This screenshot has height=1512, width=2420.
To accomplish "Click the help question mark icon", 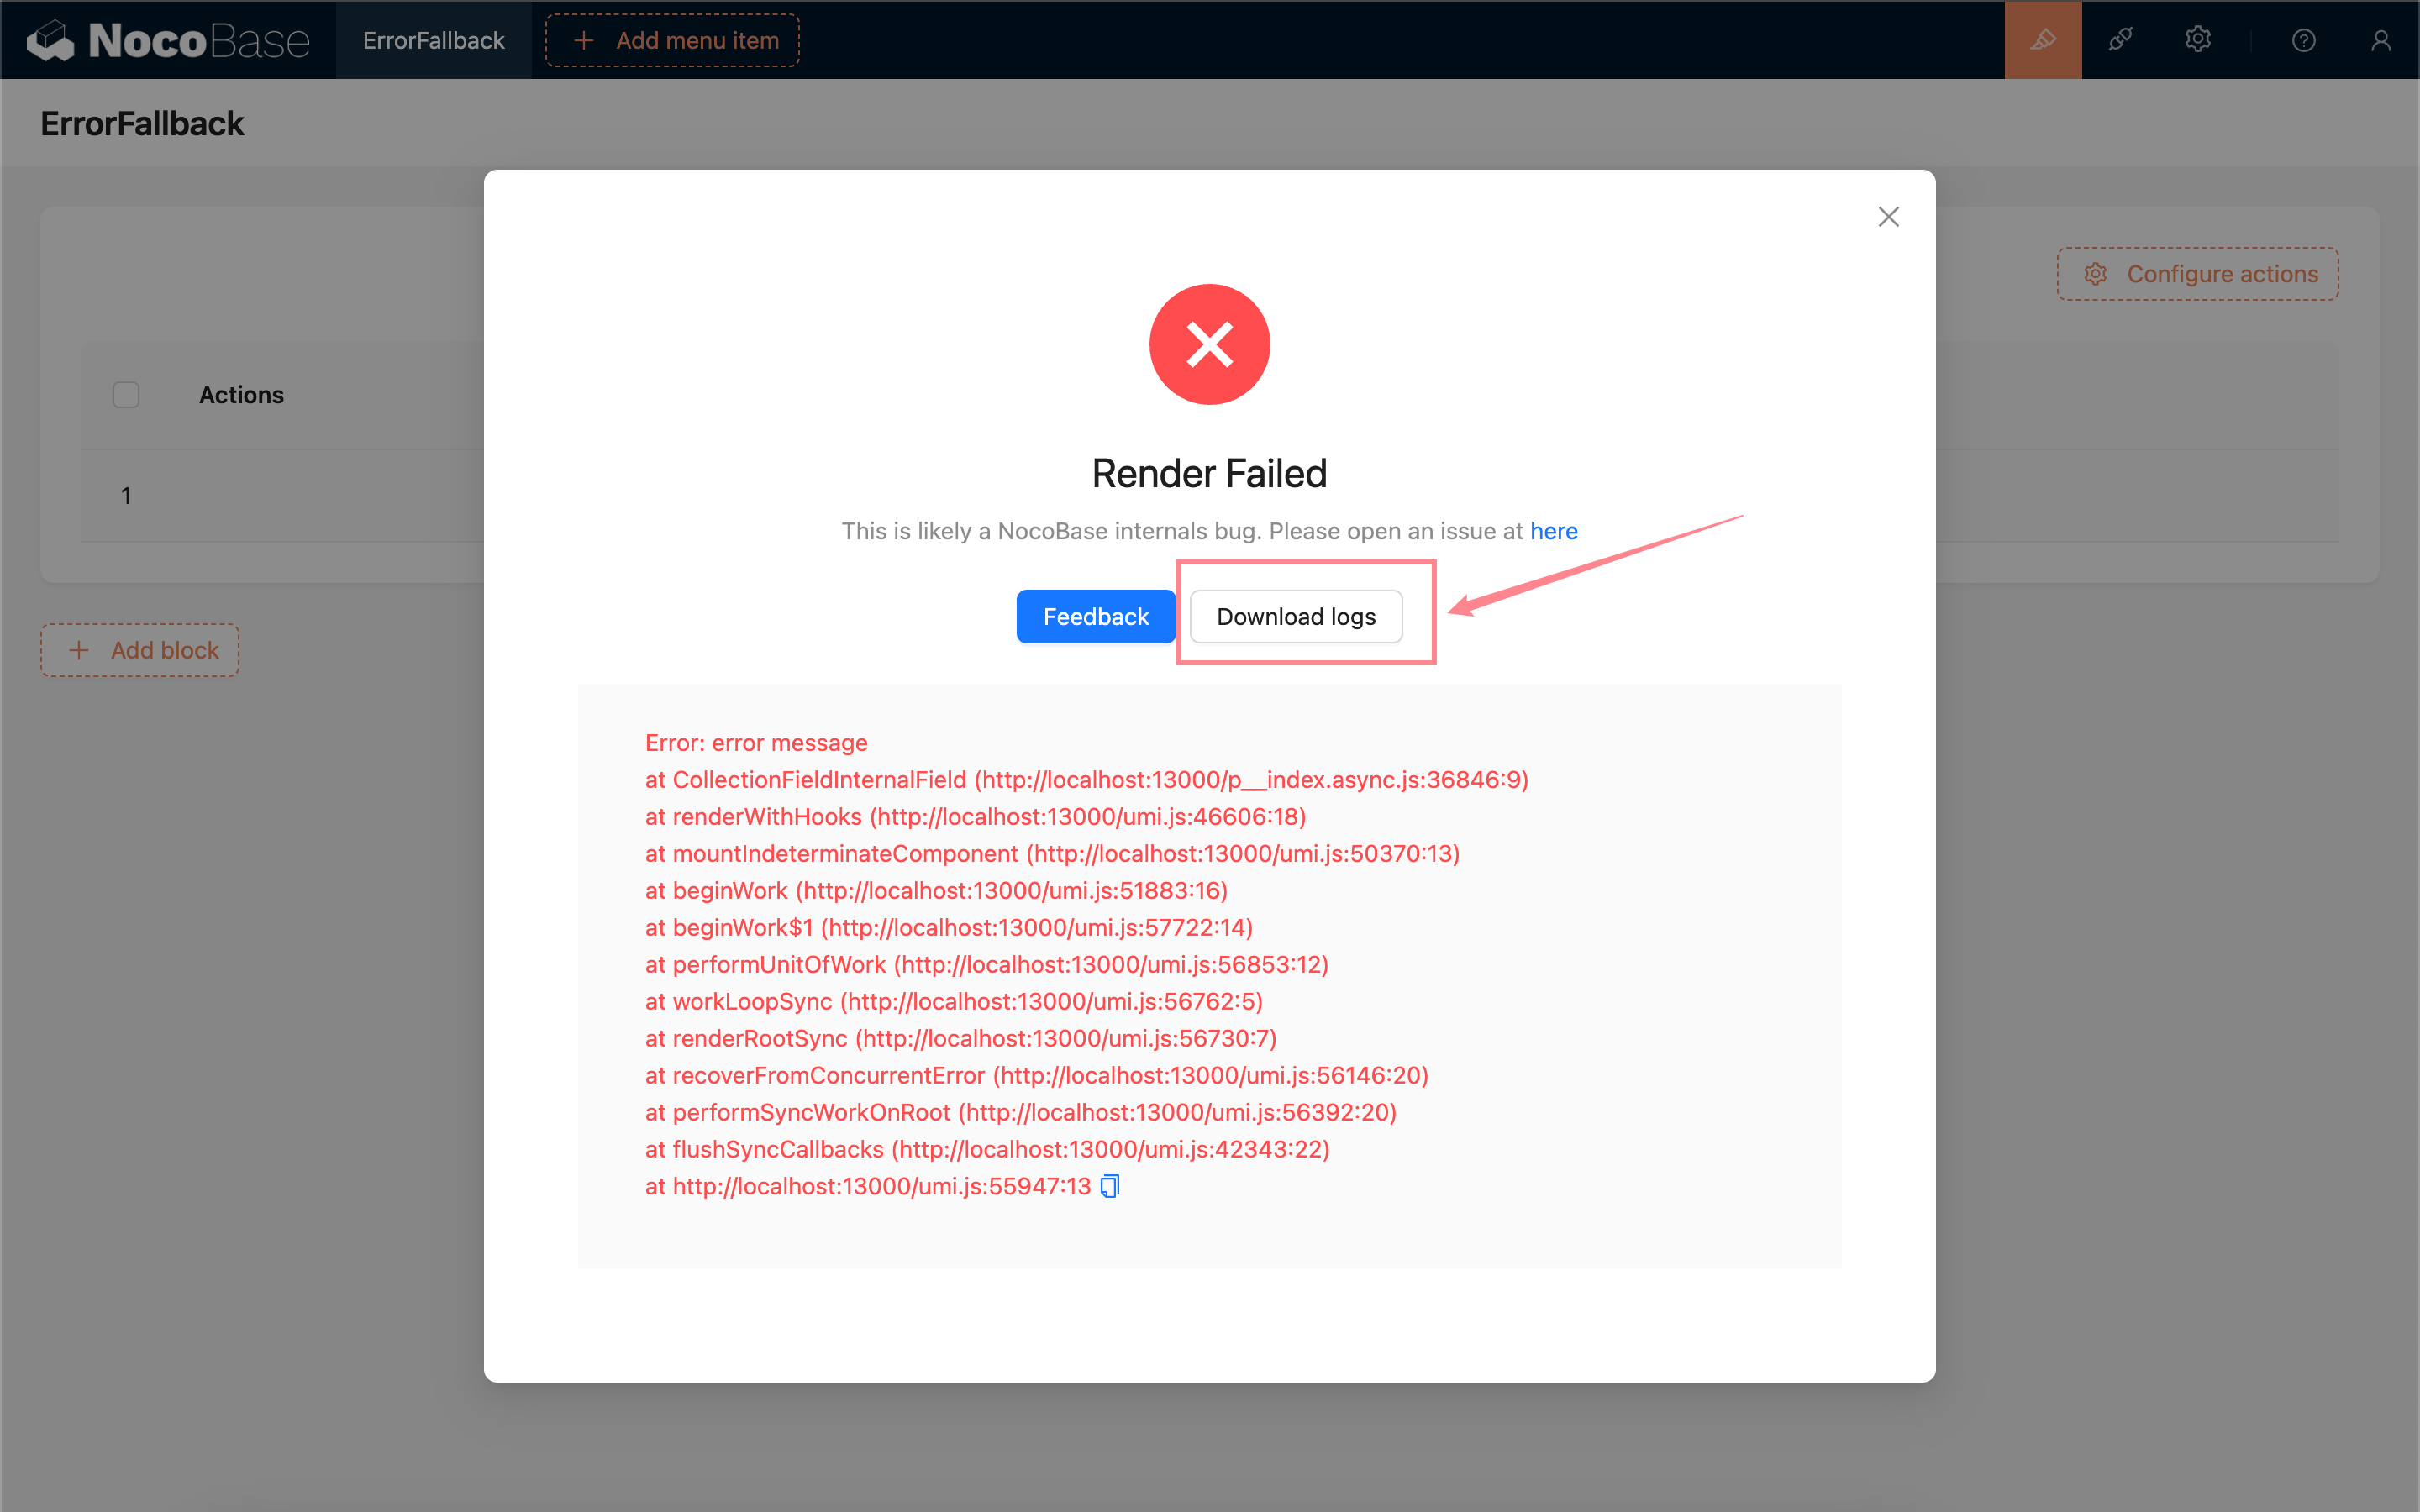I will 2303,39.
